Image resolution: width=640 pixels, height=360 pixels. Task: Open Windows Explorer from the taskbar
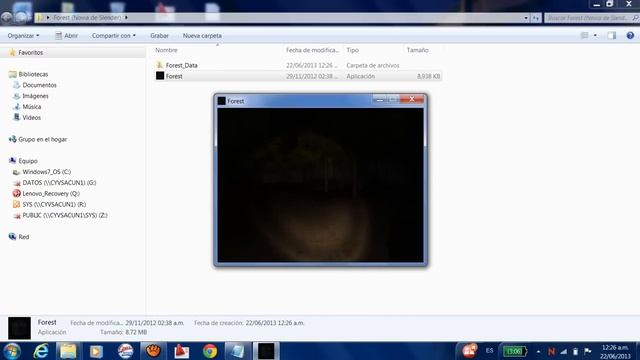[68, 351]
